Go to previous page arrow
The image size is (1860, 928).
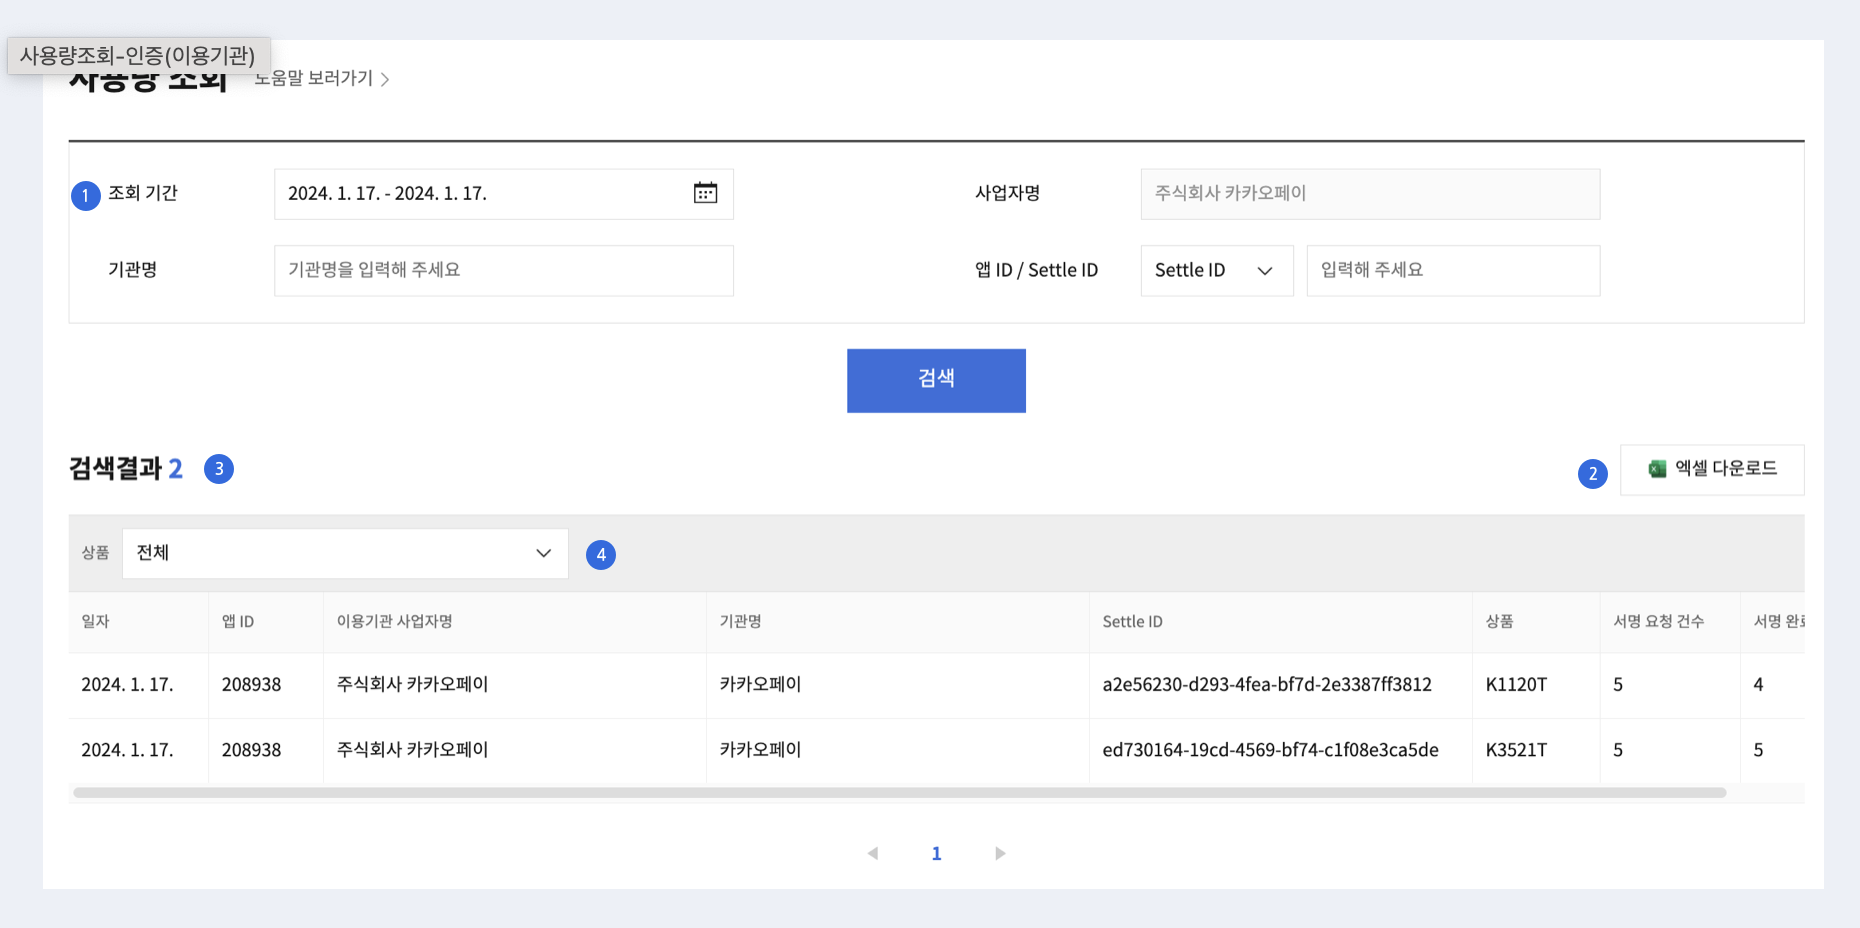pyautogui.click(x=873, y=853)
